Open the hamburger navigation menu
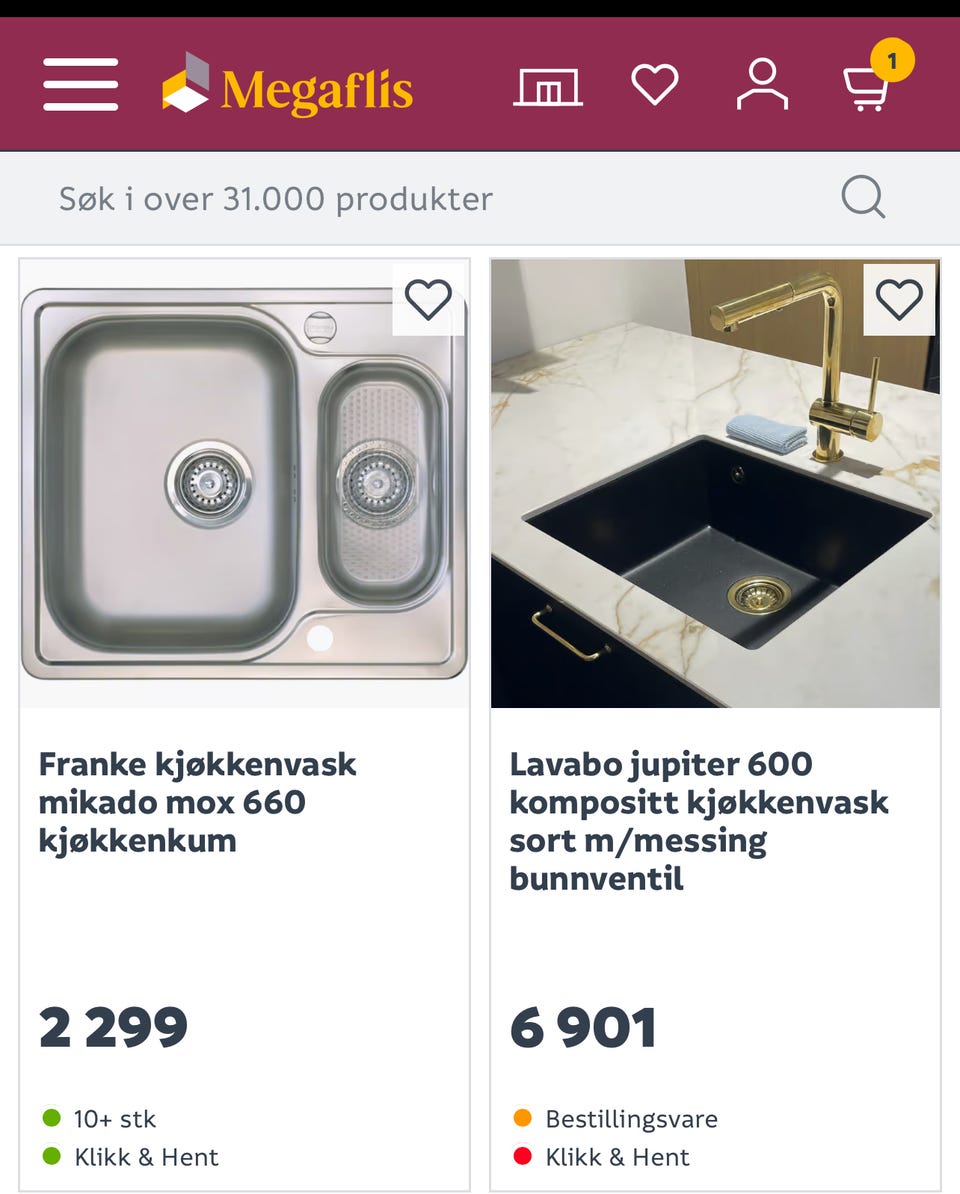Viewport: 960px width, 1194px height. 80,85
